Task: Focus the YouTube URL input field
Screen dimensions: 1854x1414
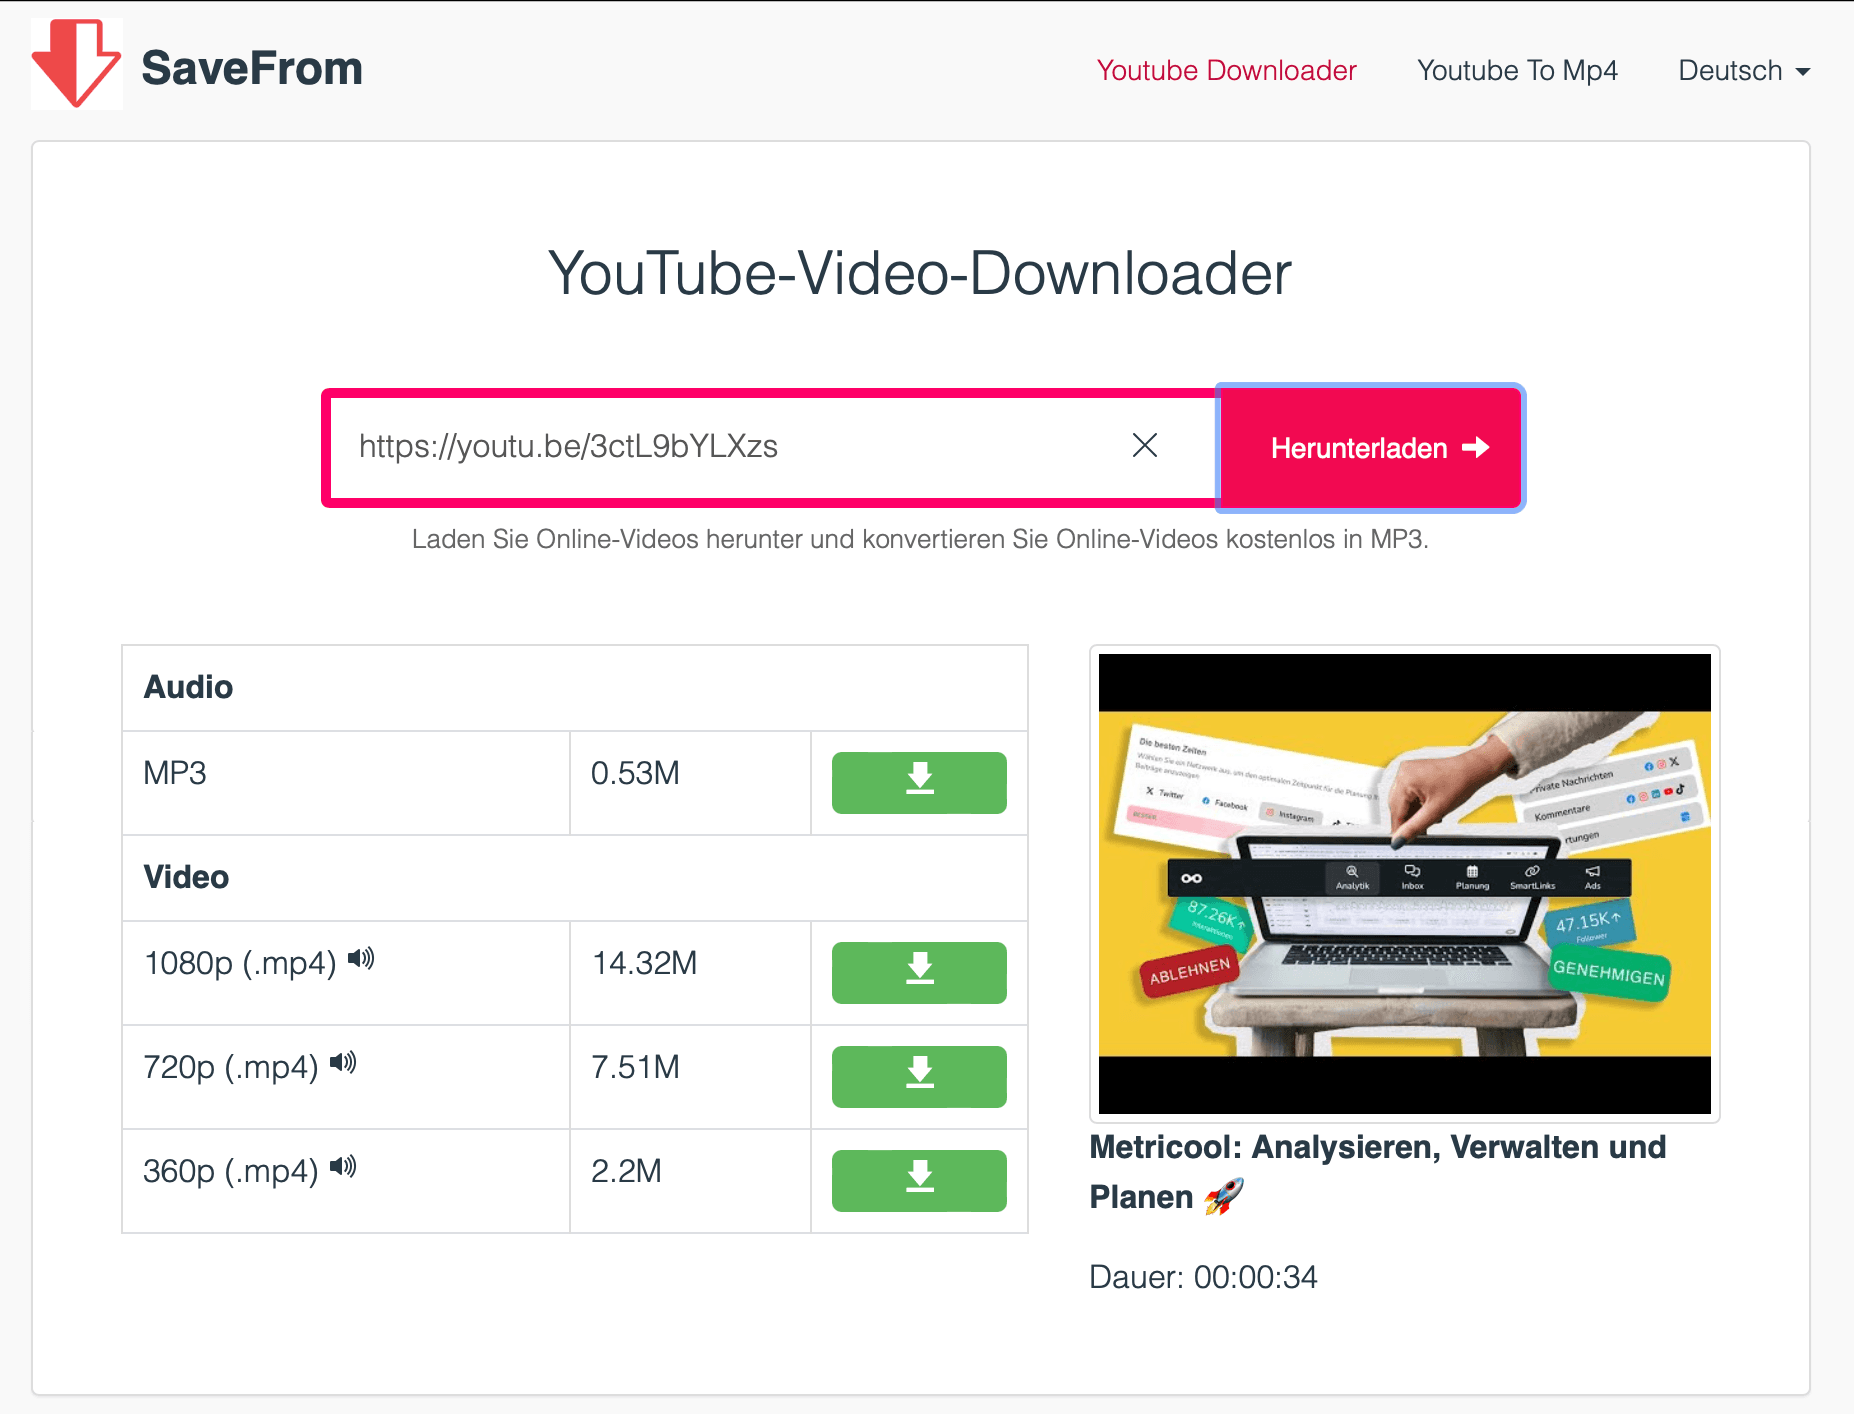Action: point(730,447)
